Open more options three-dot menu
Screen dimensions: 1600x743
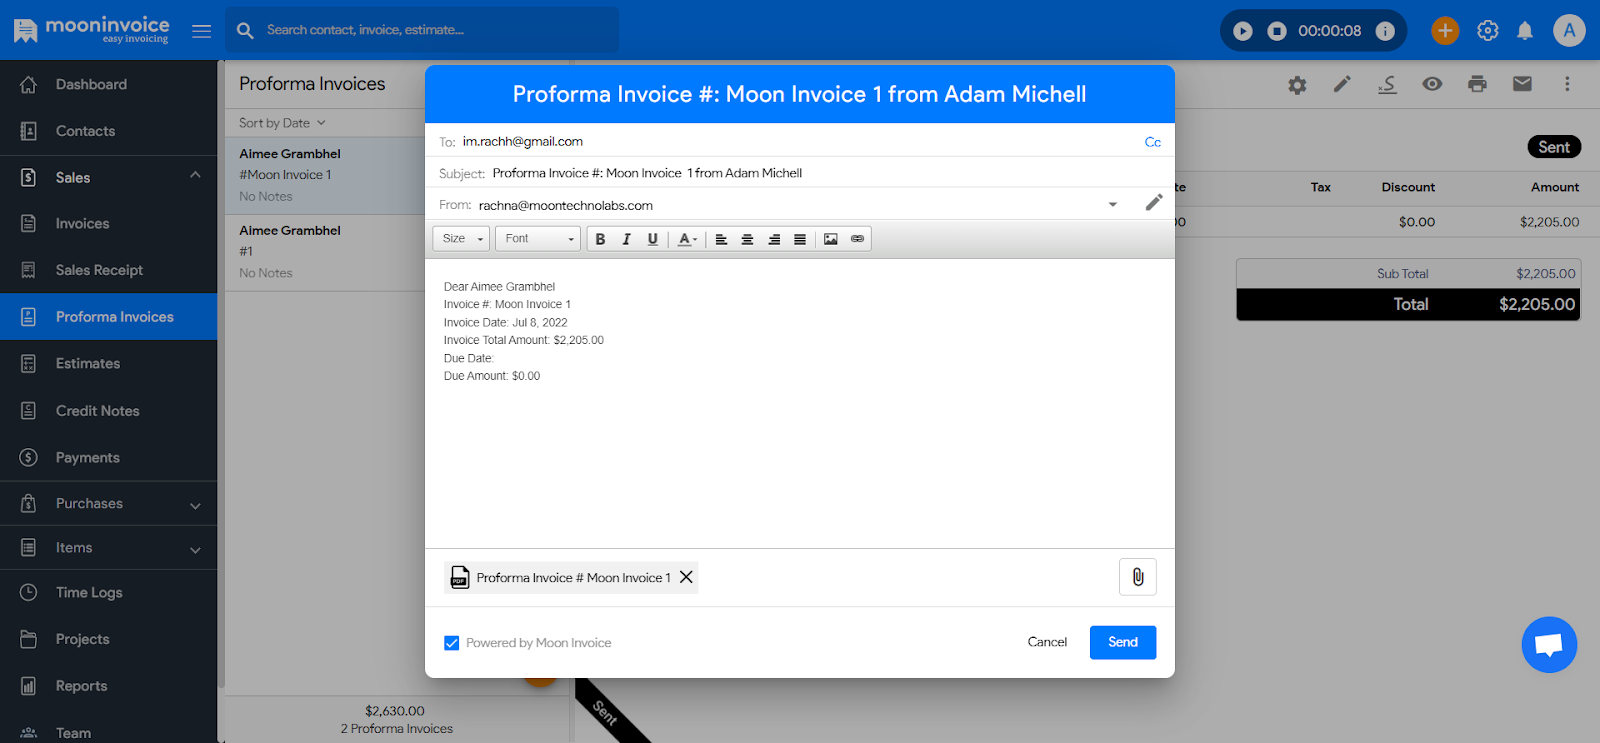(x=1567, y=84)
